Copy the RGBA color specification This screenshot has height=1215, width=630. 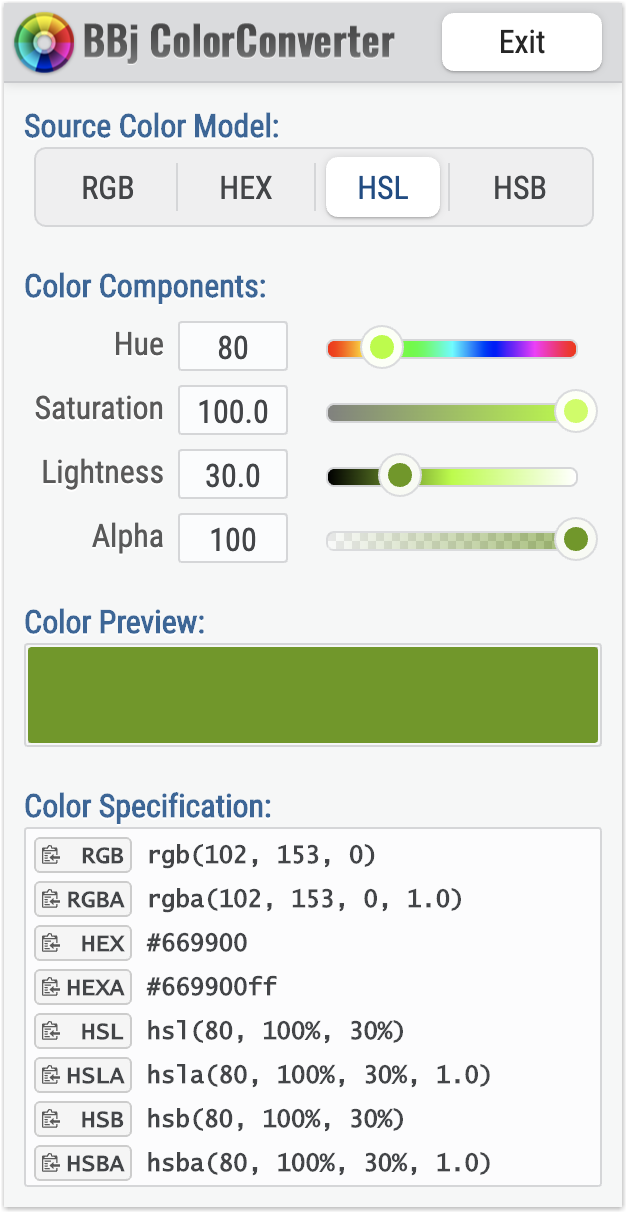point(84,899)
